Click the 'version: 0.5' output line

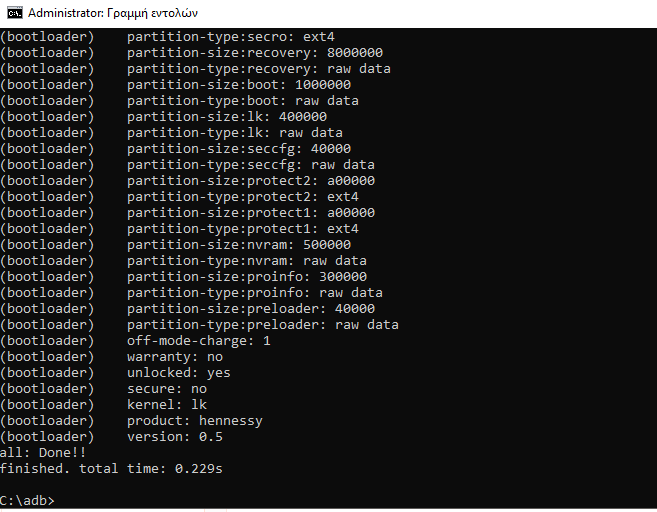(x=174, y=436)
